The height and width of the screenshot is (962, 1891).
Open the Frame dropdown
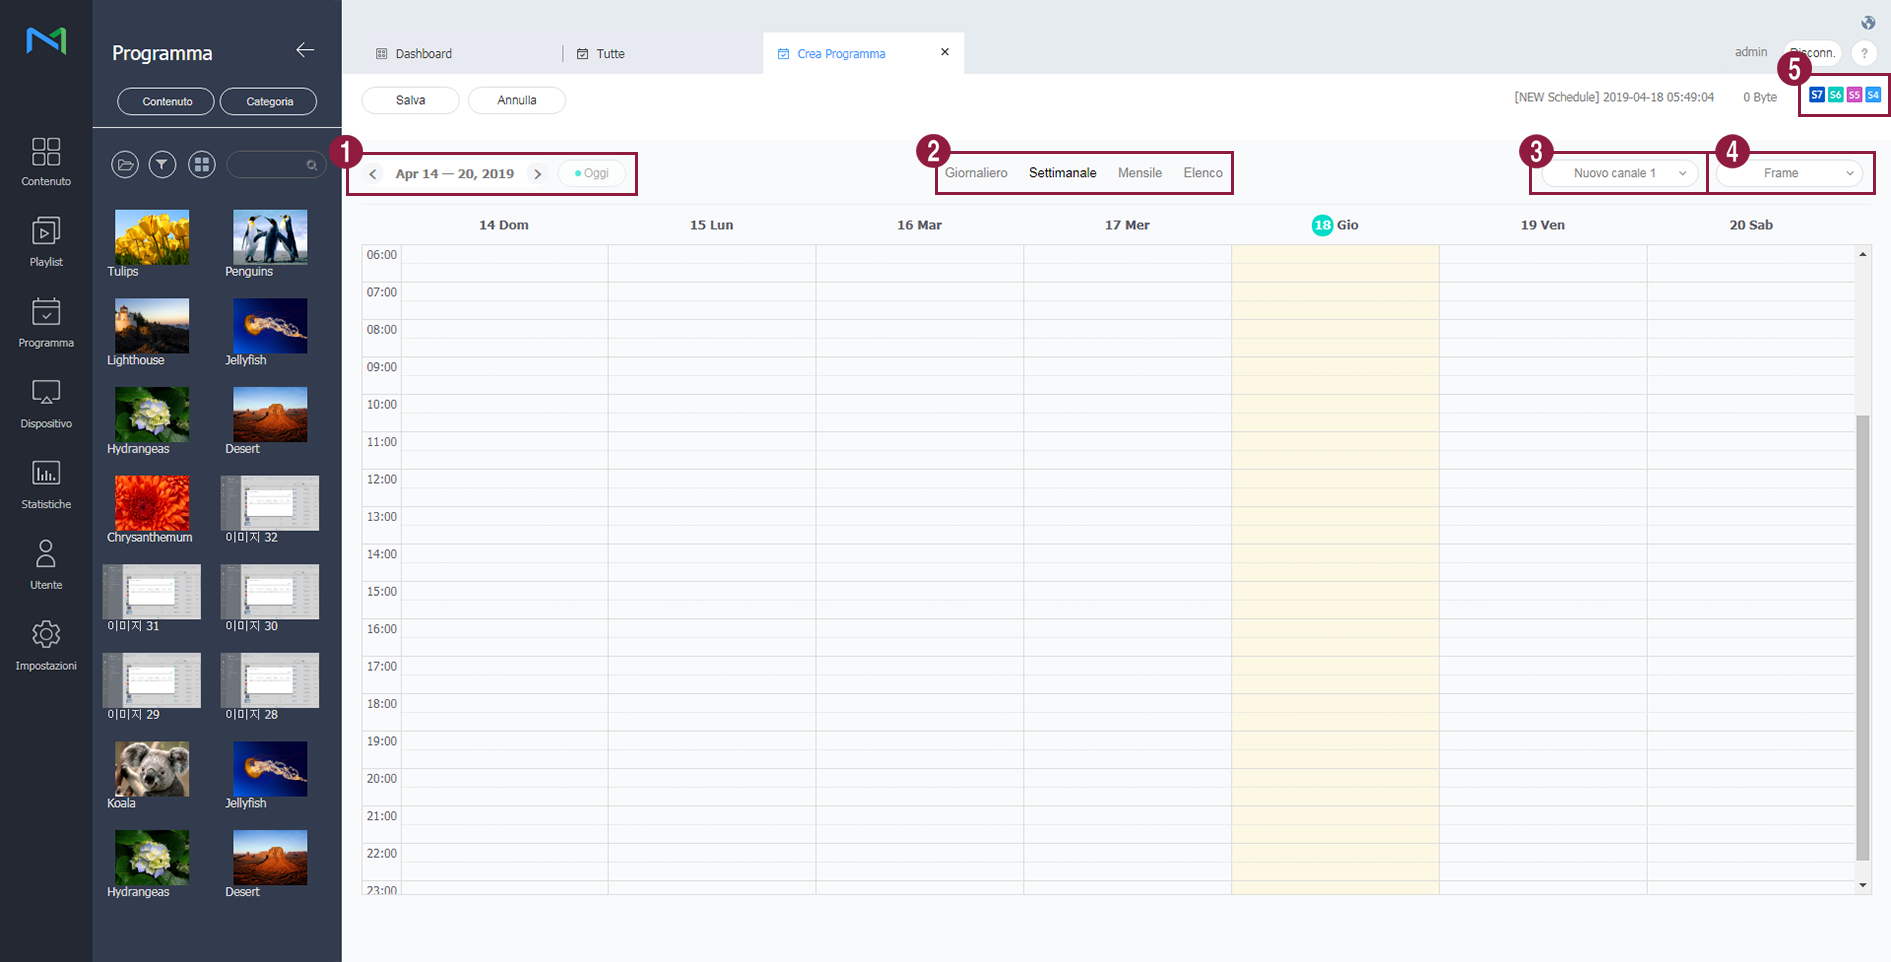(1789, 173)
